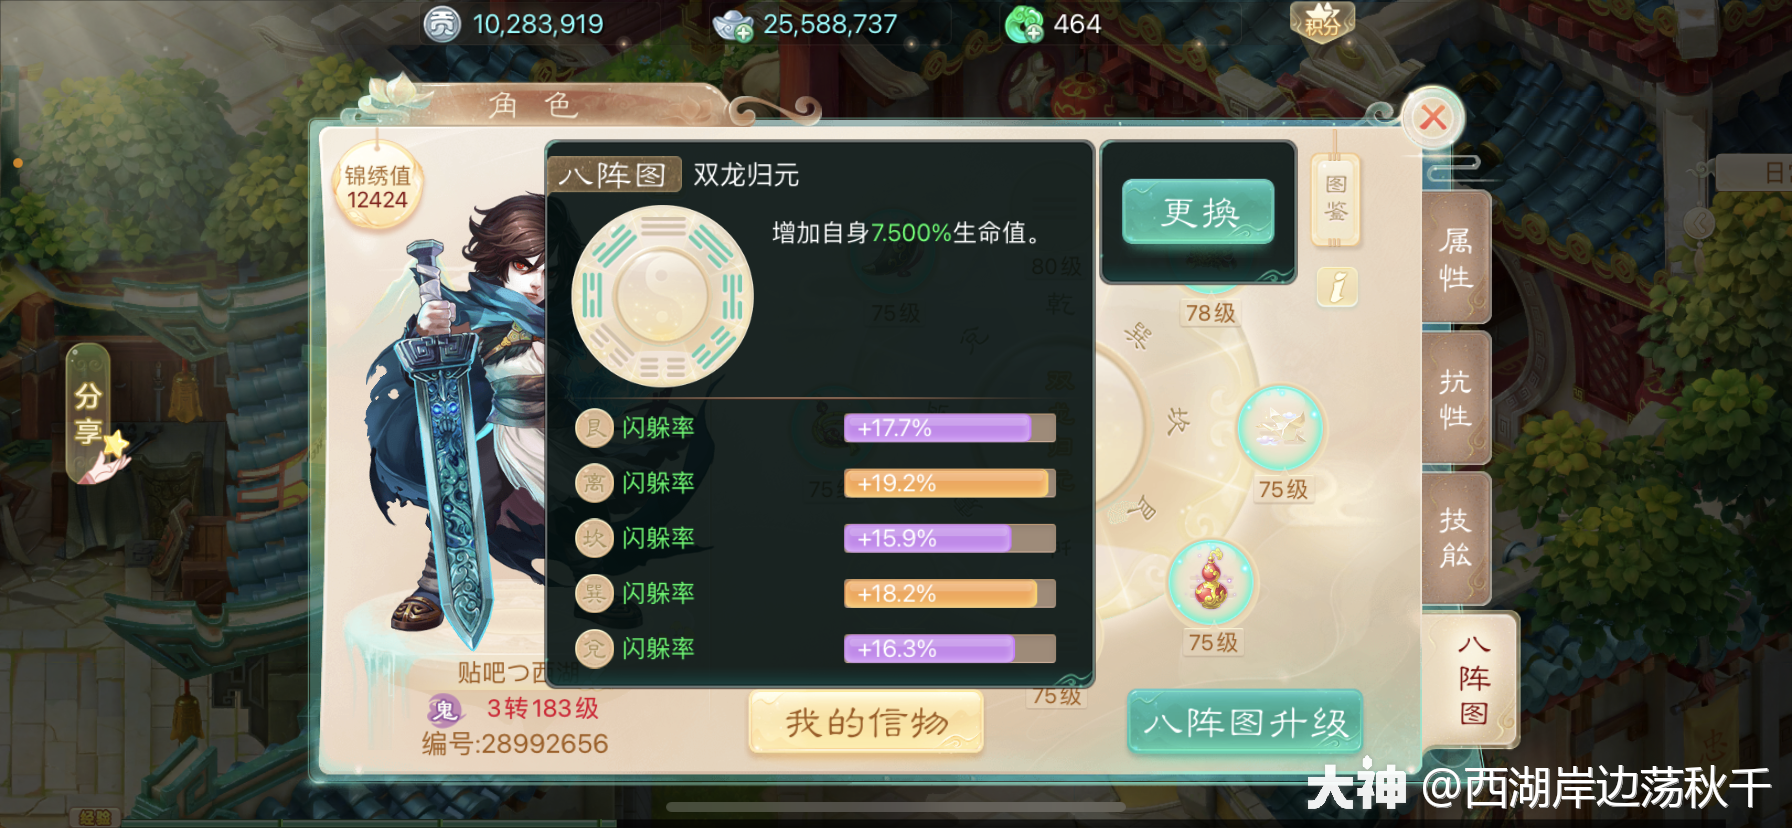Tap the silver ingot plus icon
This screenshot has height=828, width=1792.
(734, 24)
